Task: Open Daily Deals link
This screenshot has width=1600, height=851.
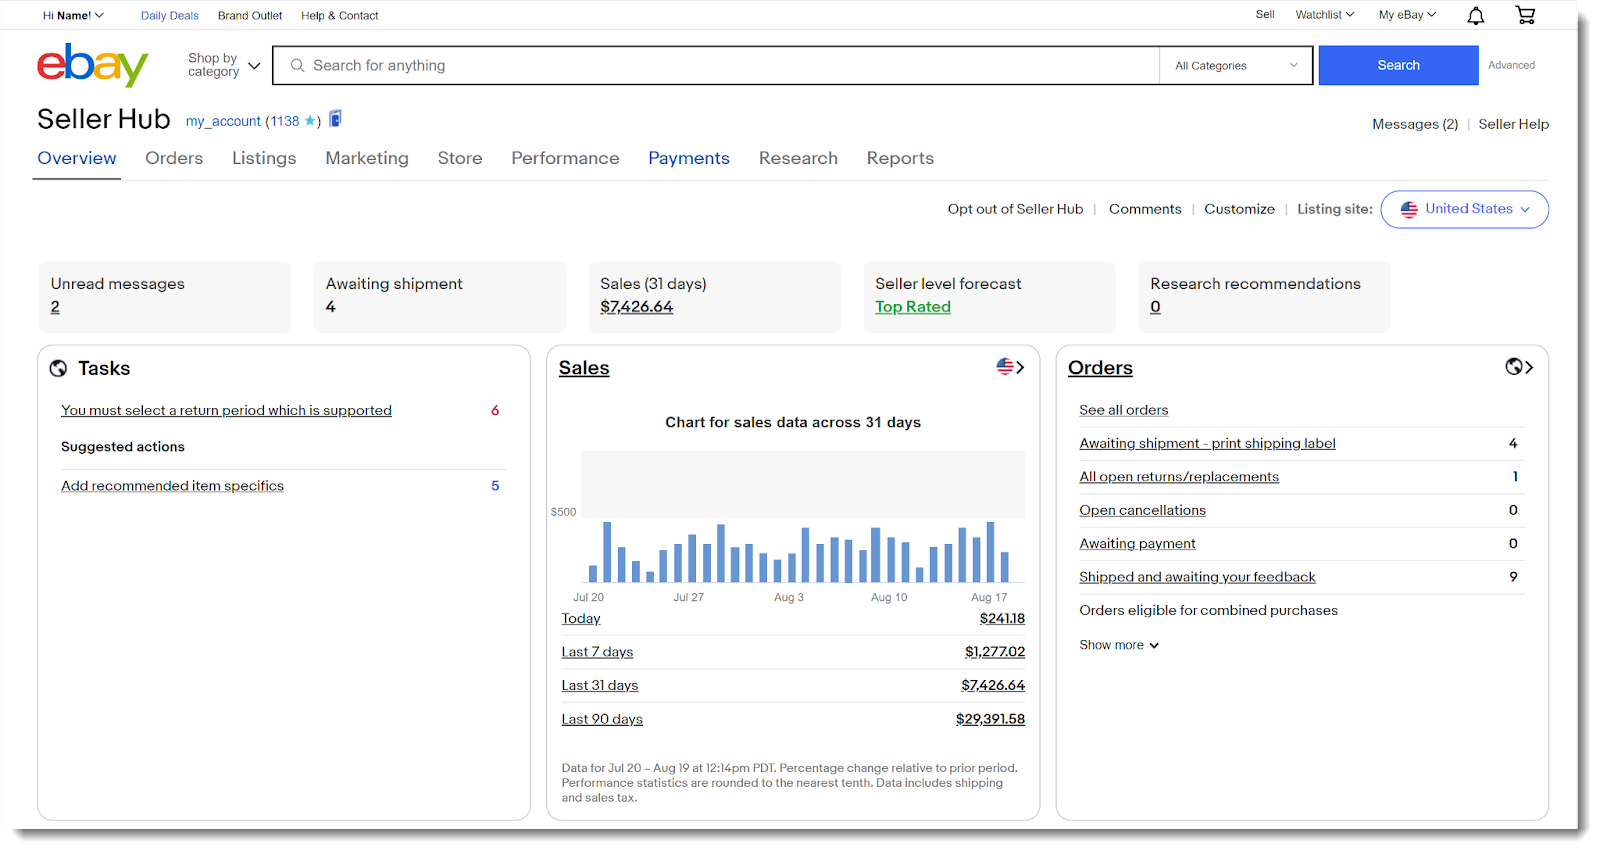Action: (170, 16)
